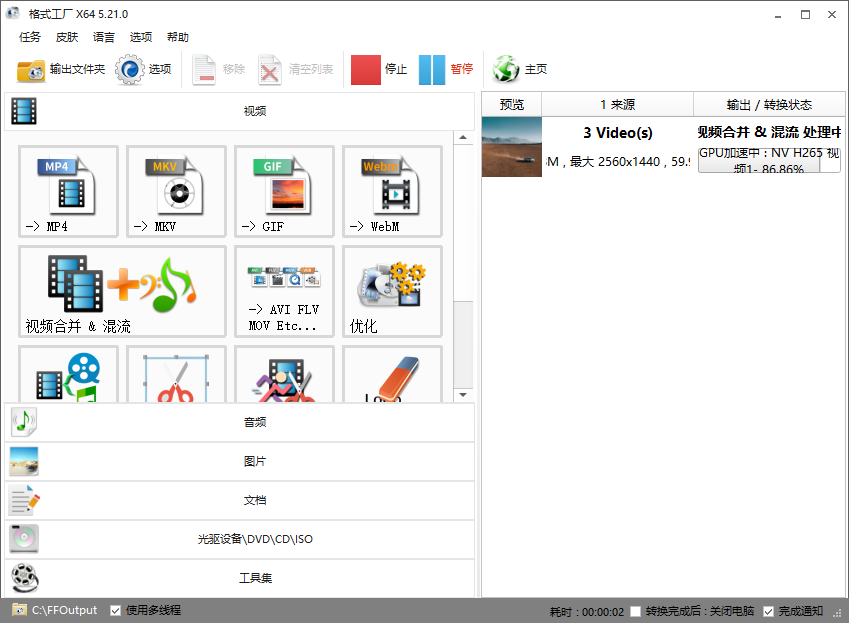Viewport: 849px width, 623px height.
Task: Select the -> GIF conversion tile
Action: click(284, 191)
